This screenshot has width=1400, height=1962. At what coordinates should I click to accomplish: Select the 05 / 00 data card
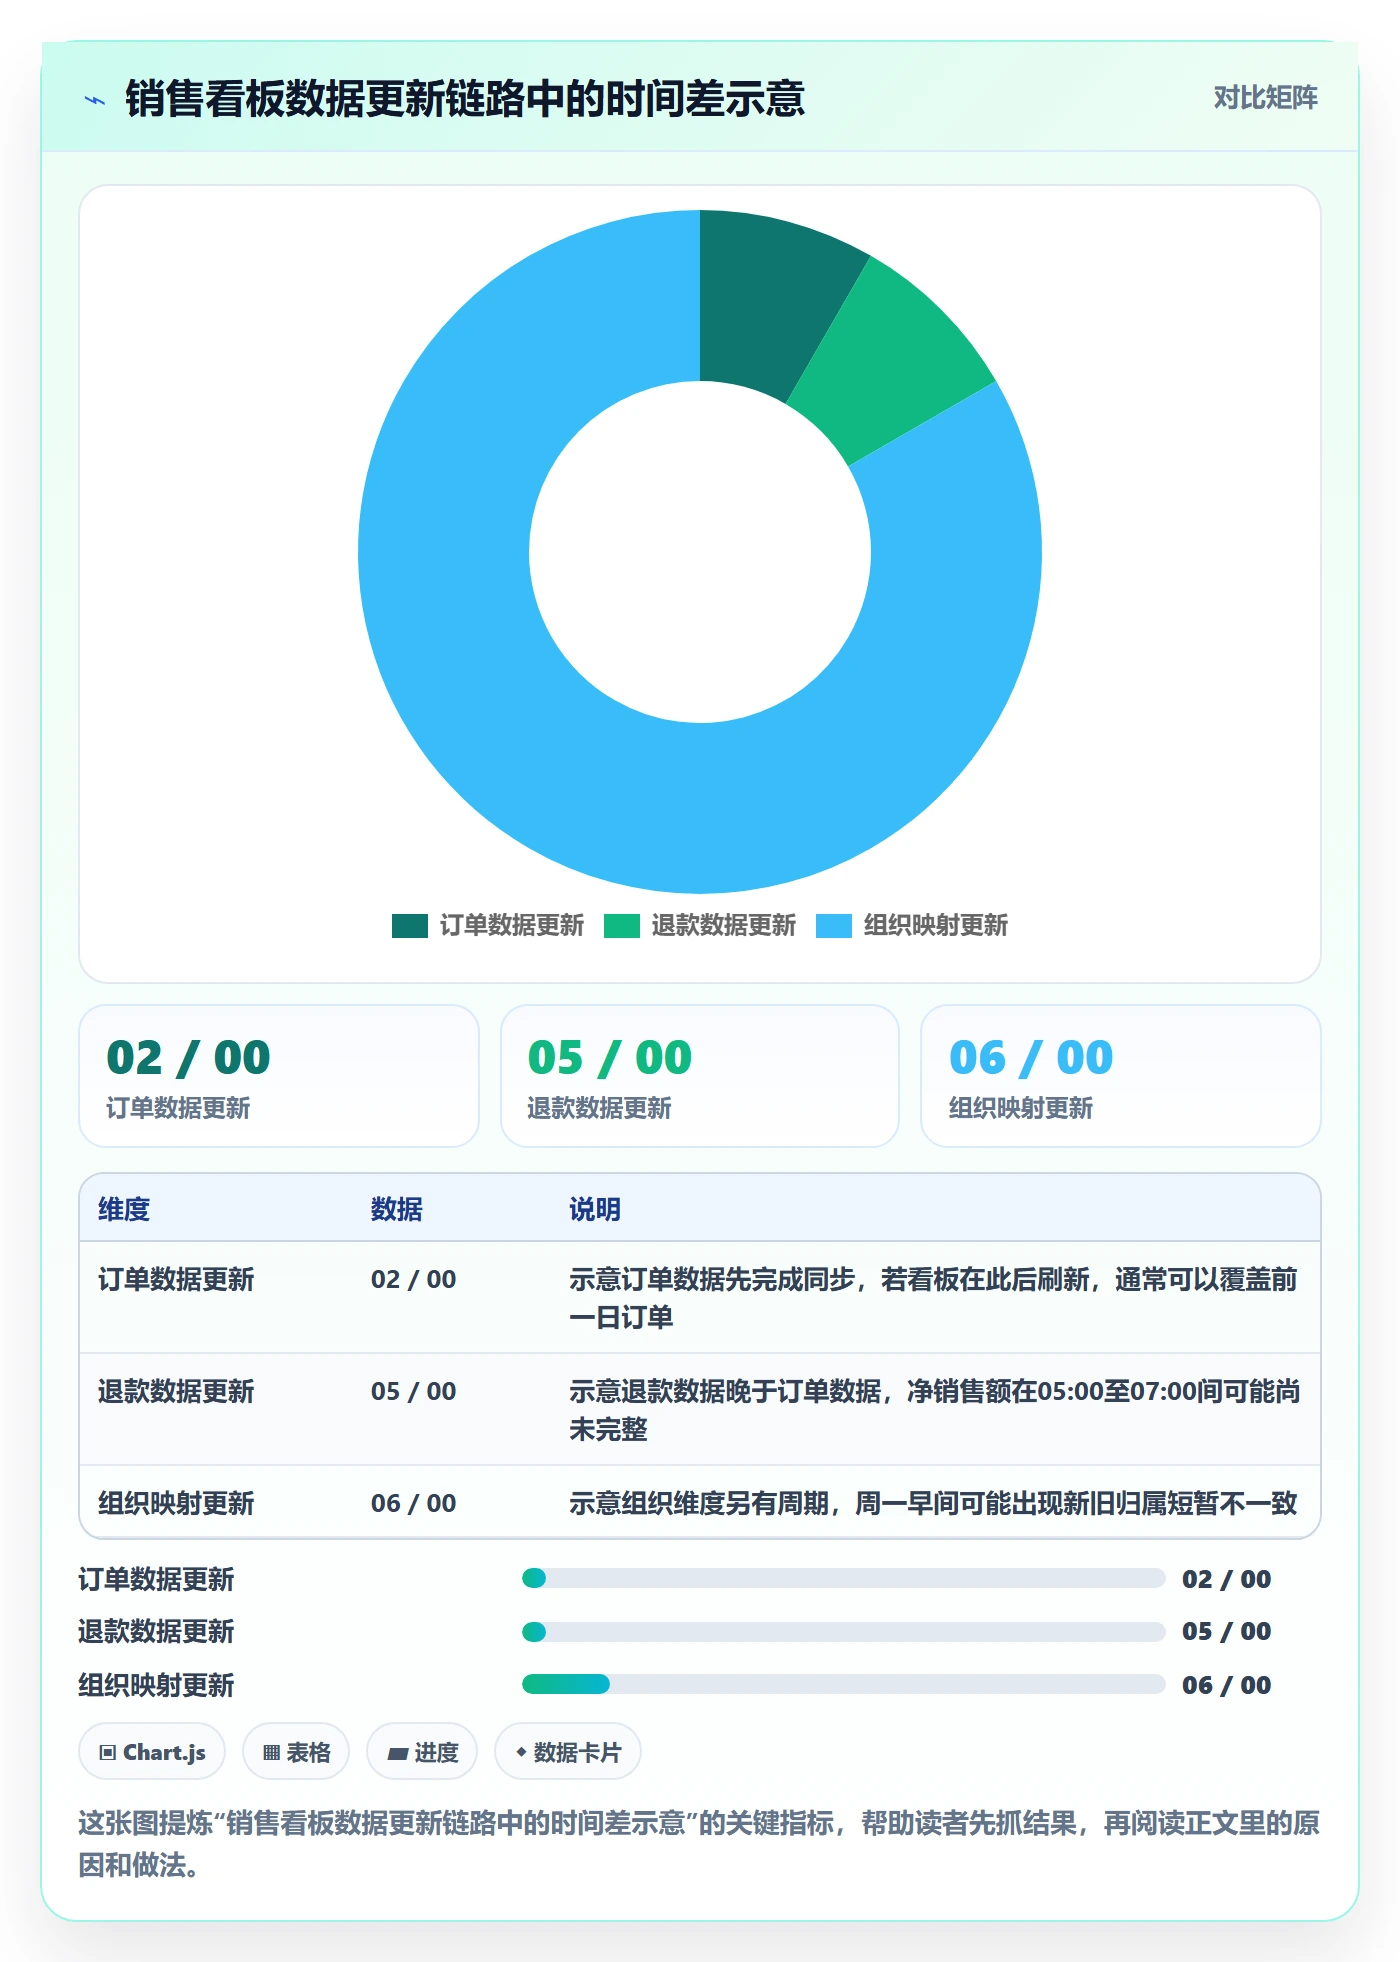(700, 1076)
